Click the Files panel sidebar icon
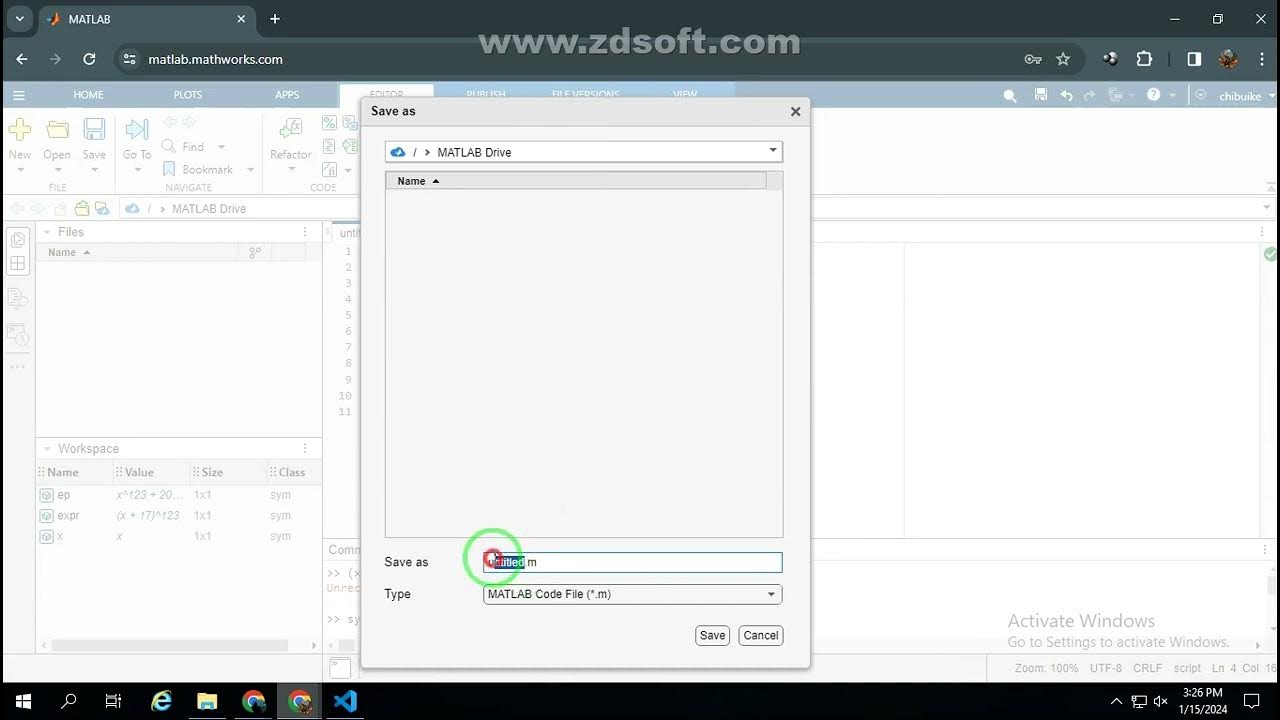 coord(18,239)
